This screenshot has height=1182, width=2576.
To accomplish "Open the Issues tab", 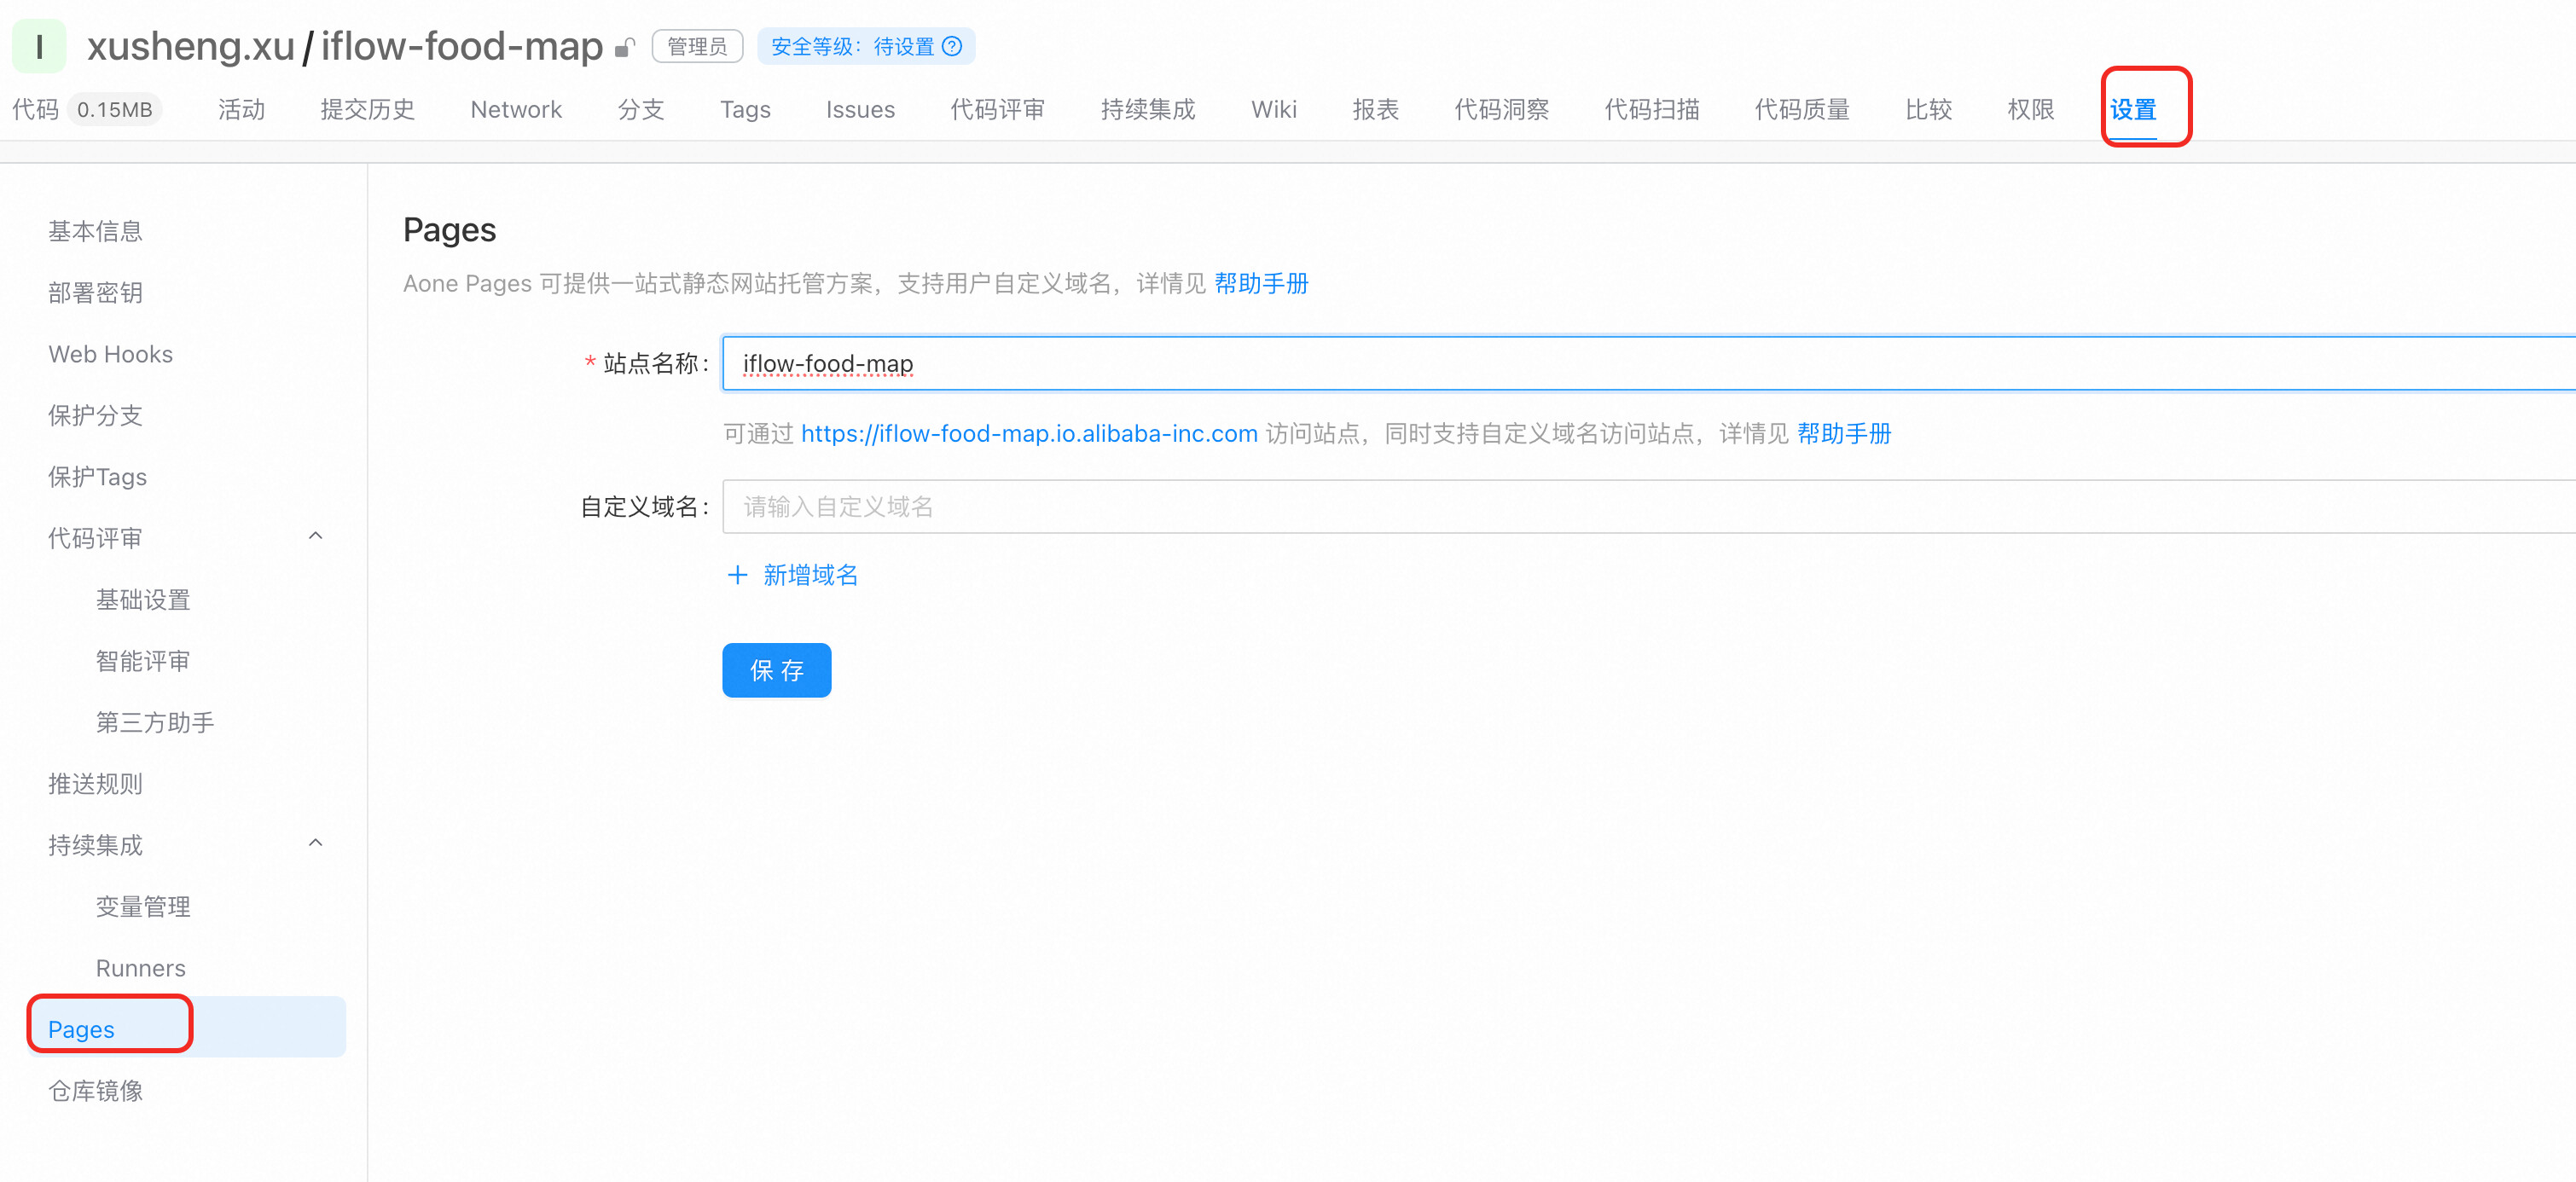I will 860,109.
